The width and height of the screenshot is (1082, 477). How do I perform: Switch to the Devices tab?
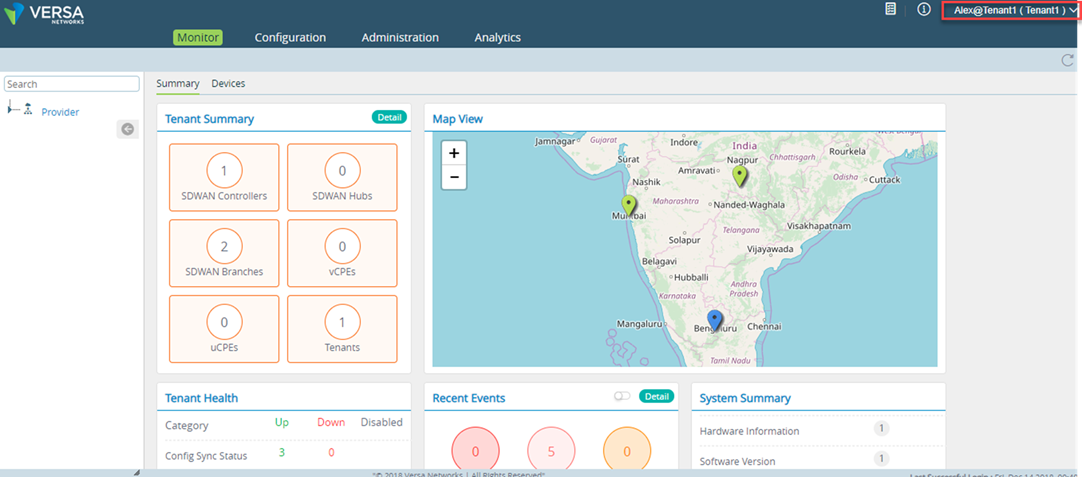228,84
